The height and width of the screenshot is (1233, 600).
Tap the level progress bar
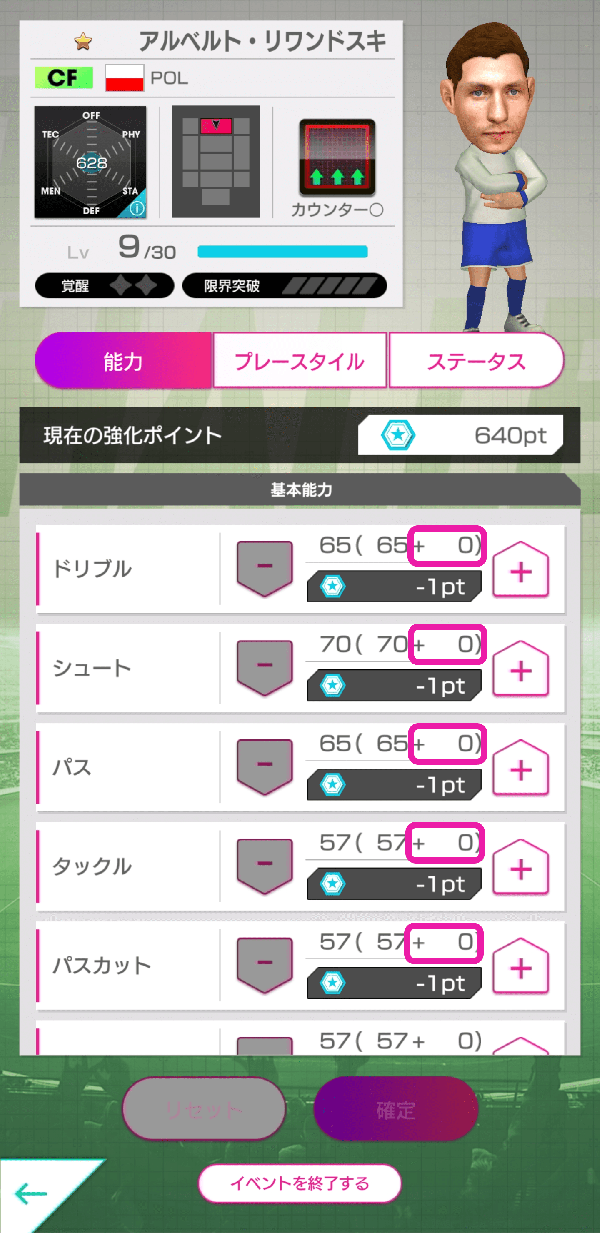pos(282,251)
